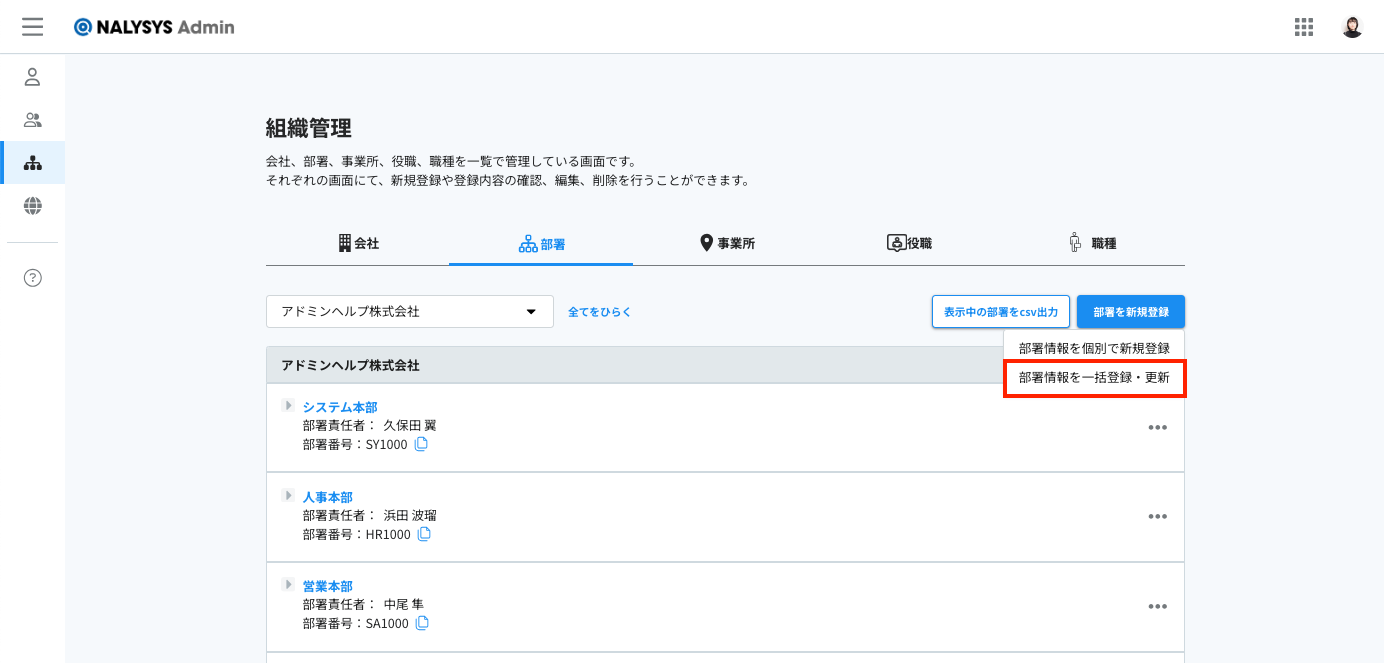Switch to the 会社 tab
1384x663 pixels.
(x=358, y=243)
